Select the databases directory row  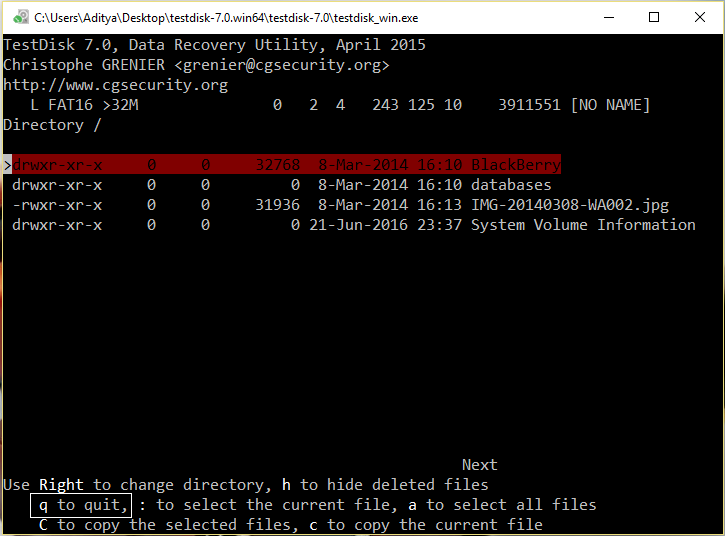(511, 185)
